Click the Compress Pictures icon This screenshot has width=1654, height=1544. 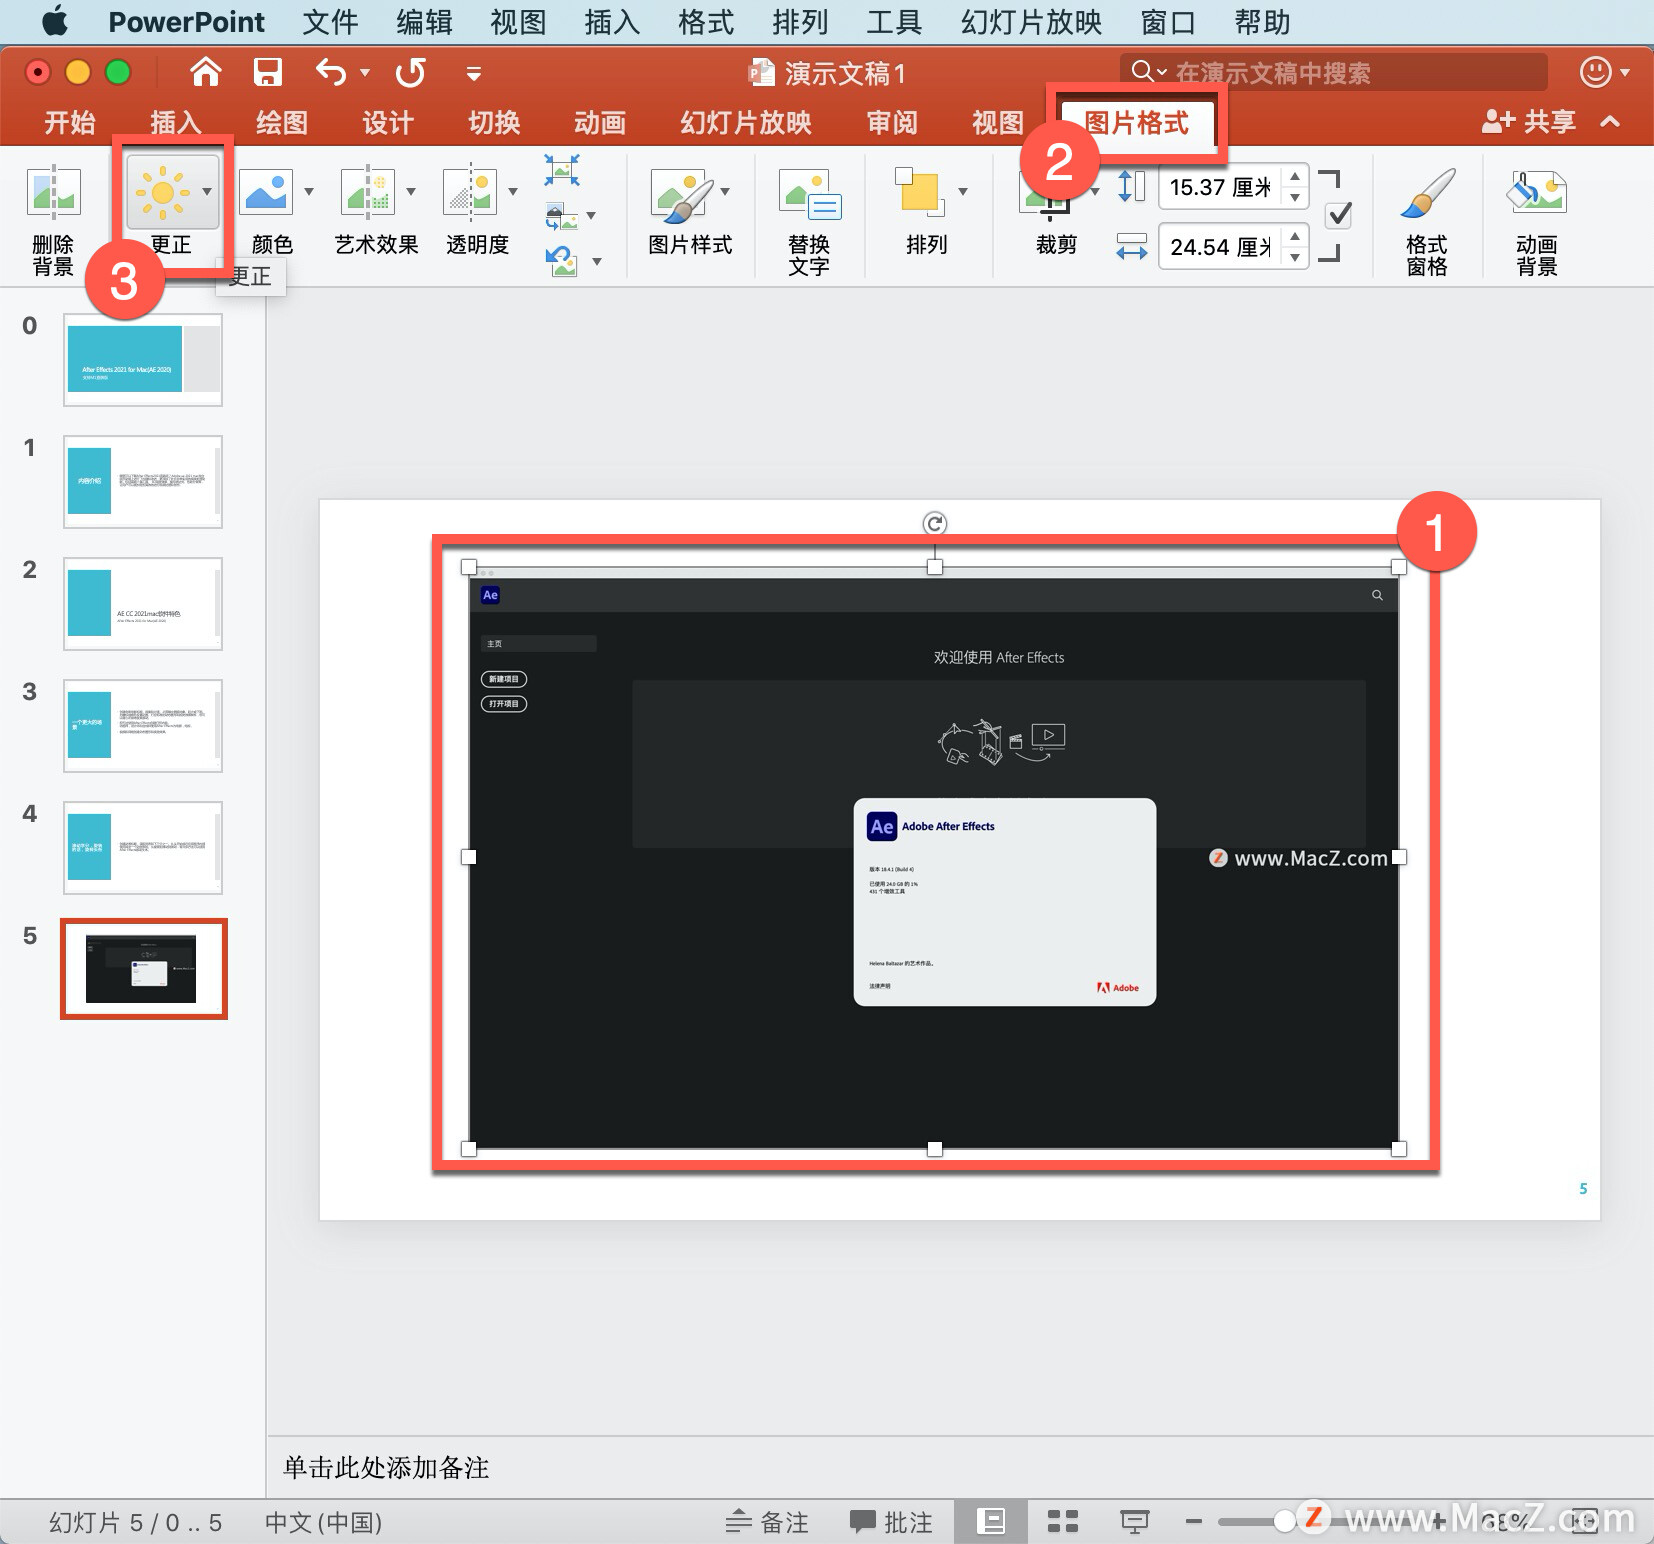click(x=562, y=170)
